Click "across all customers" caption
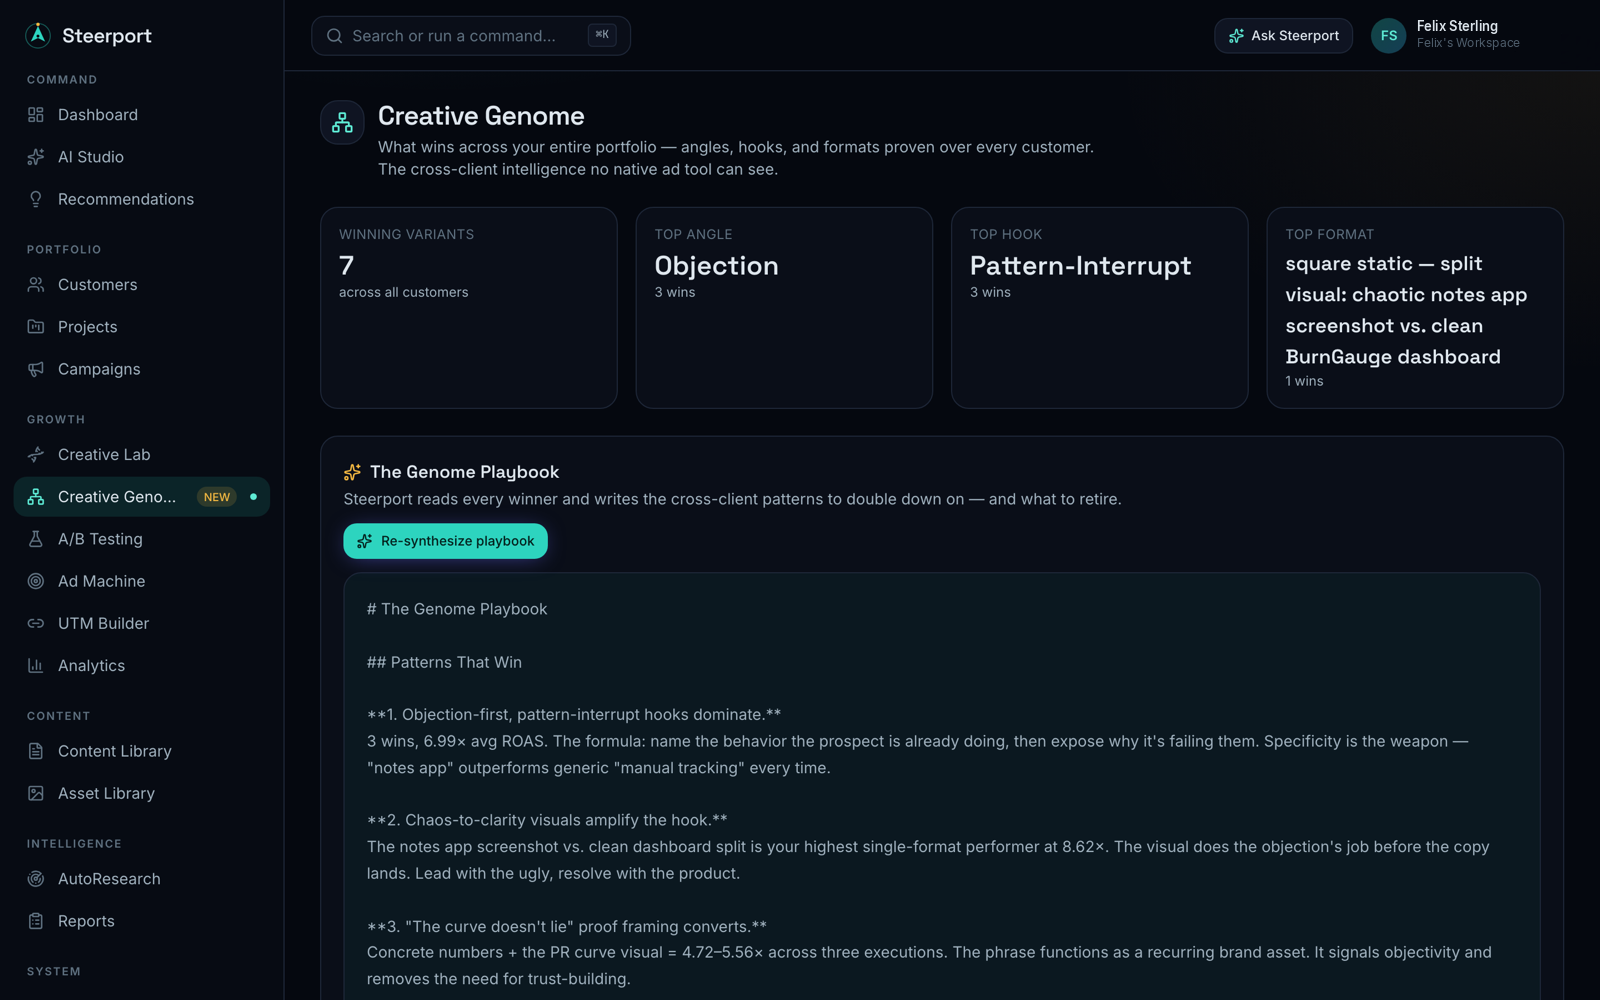The width and height of the screenshot is (1600, 1000). click(x=404, y=292)
